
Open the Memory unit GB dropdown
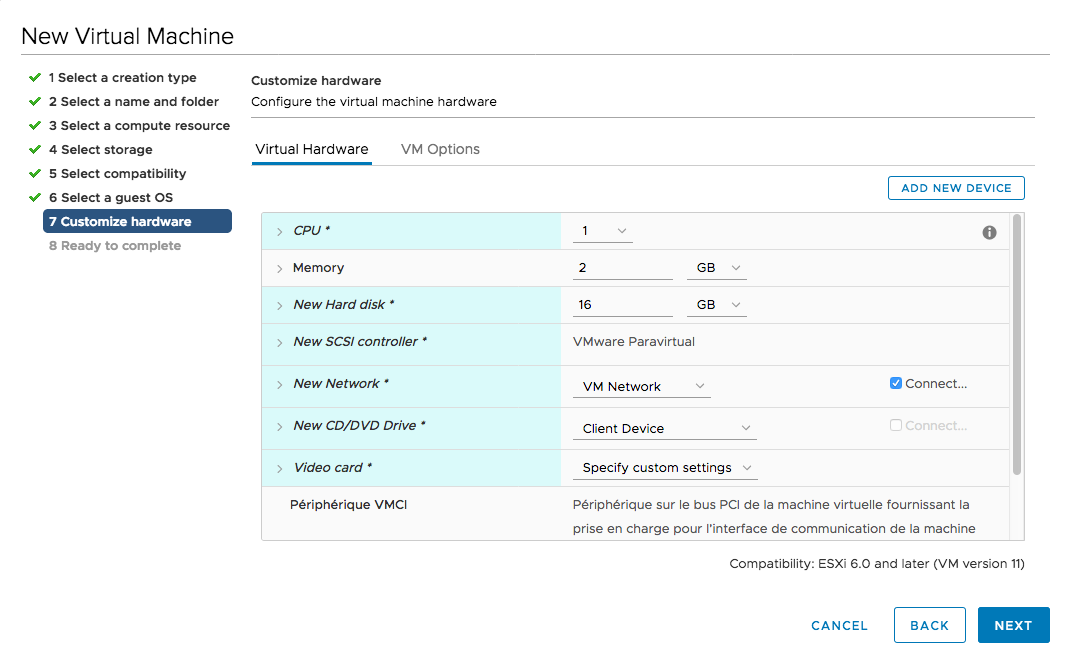(x=716, y=268)
